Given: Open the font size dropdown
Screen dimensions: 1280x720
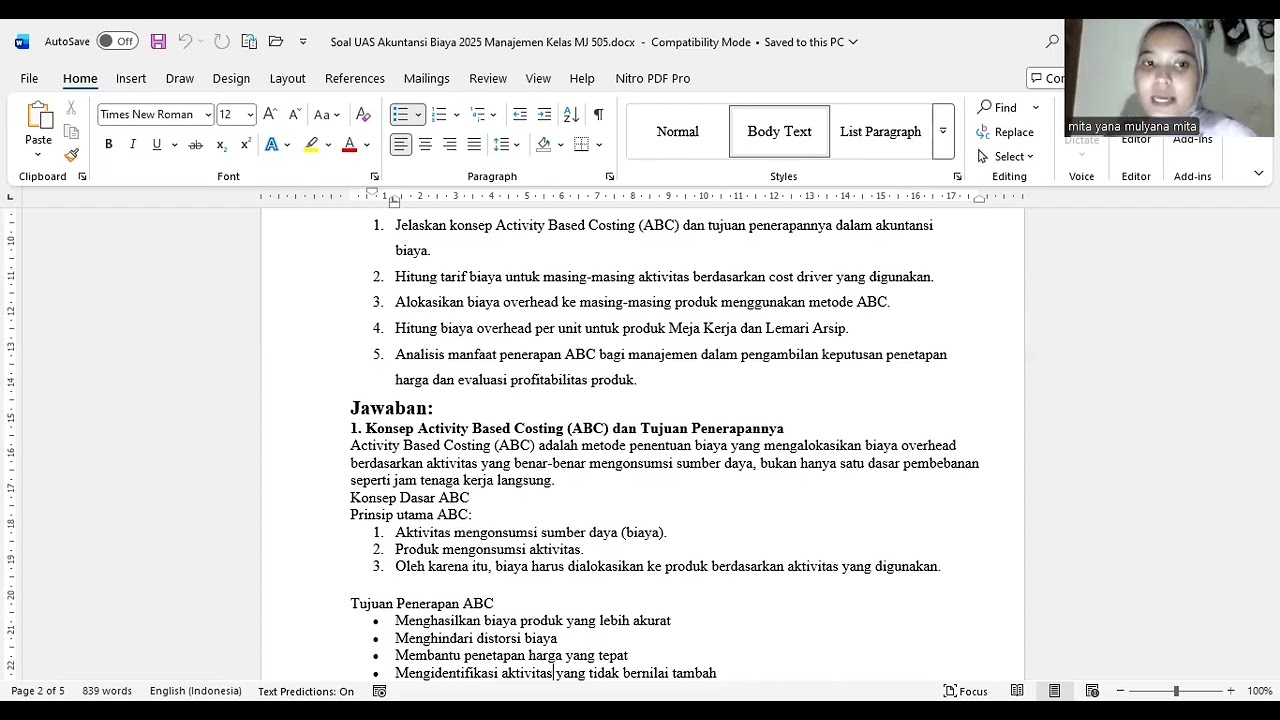Looking at the screenshot, I should pyautogui.click(x=250, y=115).
